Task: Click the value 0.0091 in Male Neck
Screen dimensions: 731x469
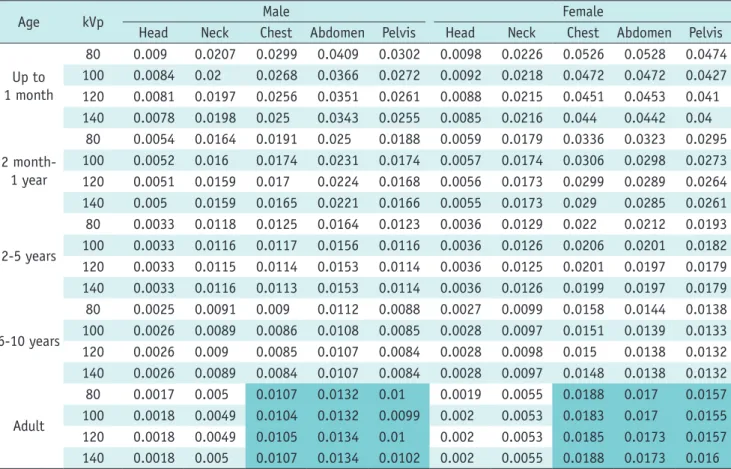Action: (x=215, y=309)
